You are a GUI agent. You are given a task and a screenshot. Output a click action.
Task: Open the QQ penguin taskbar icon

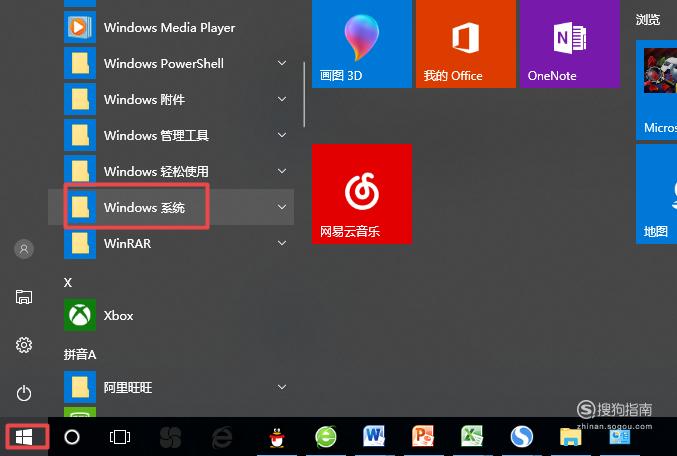pos(277,437)
